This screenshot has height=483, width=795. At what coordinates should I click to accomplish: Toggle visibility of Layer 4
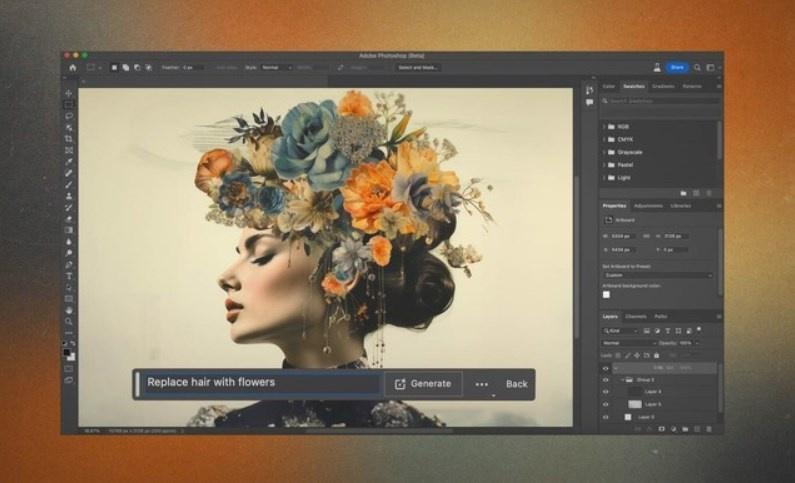click(606, 392)
